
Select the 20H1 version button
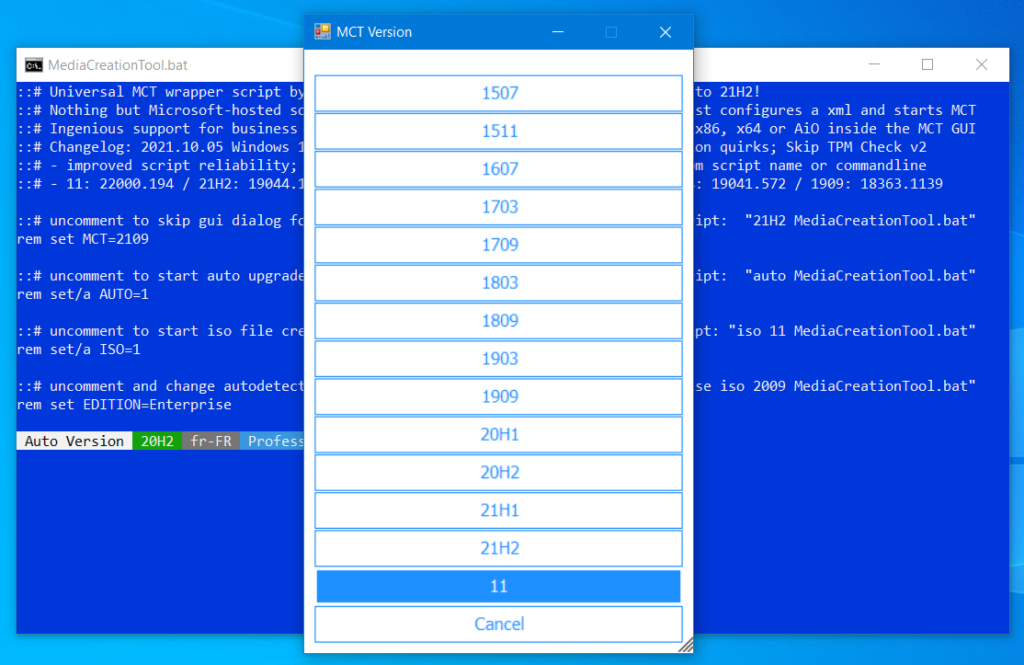click(x=498, y=435)
